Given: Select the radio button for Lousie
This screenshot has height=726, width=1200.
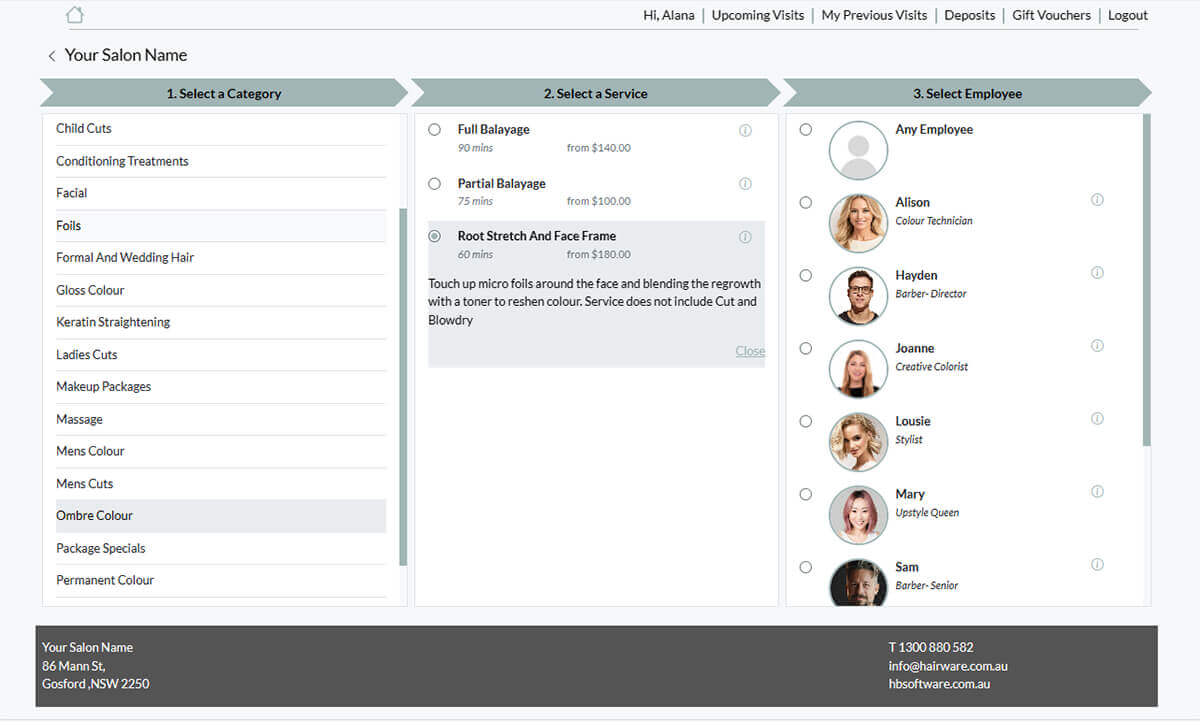Looking at the screenshot, I should tap(806, 422).
